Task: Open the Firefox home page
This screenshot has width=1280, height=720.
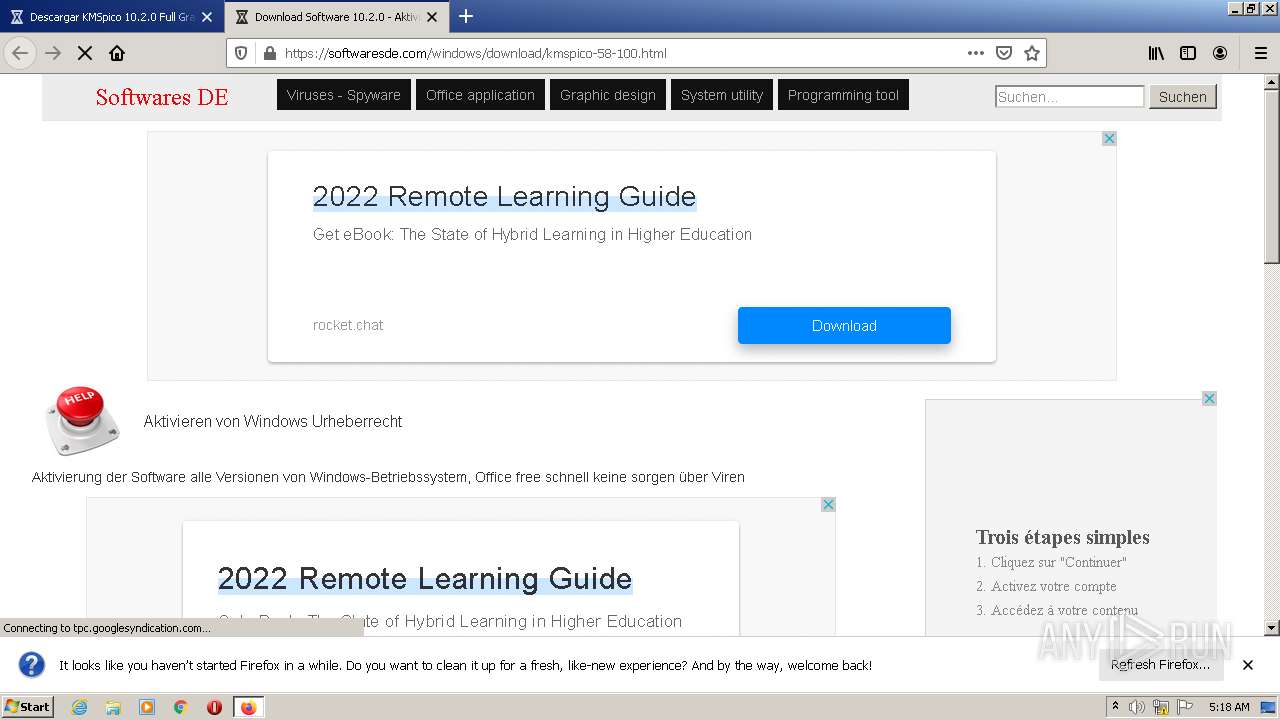Action: [x=117, y=53]
